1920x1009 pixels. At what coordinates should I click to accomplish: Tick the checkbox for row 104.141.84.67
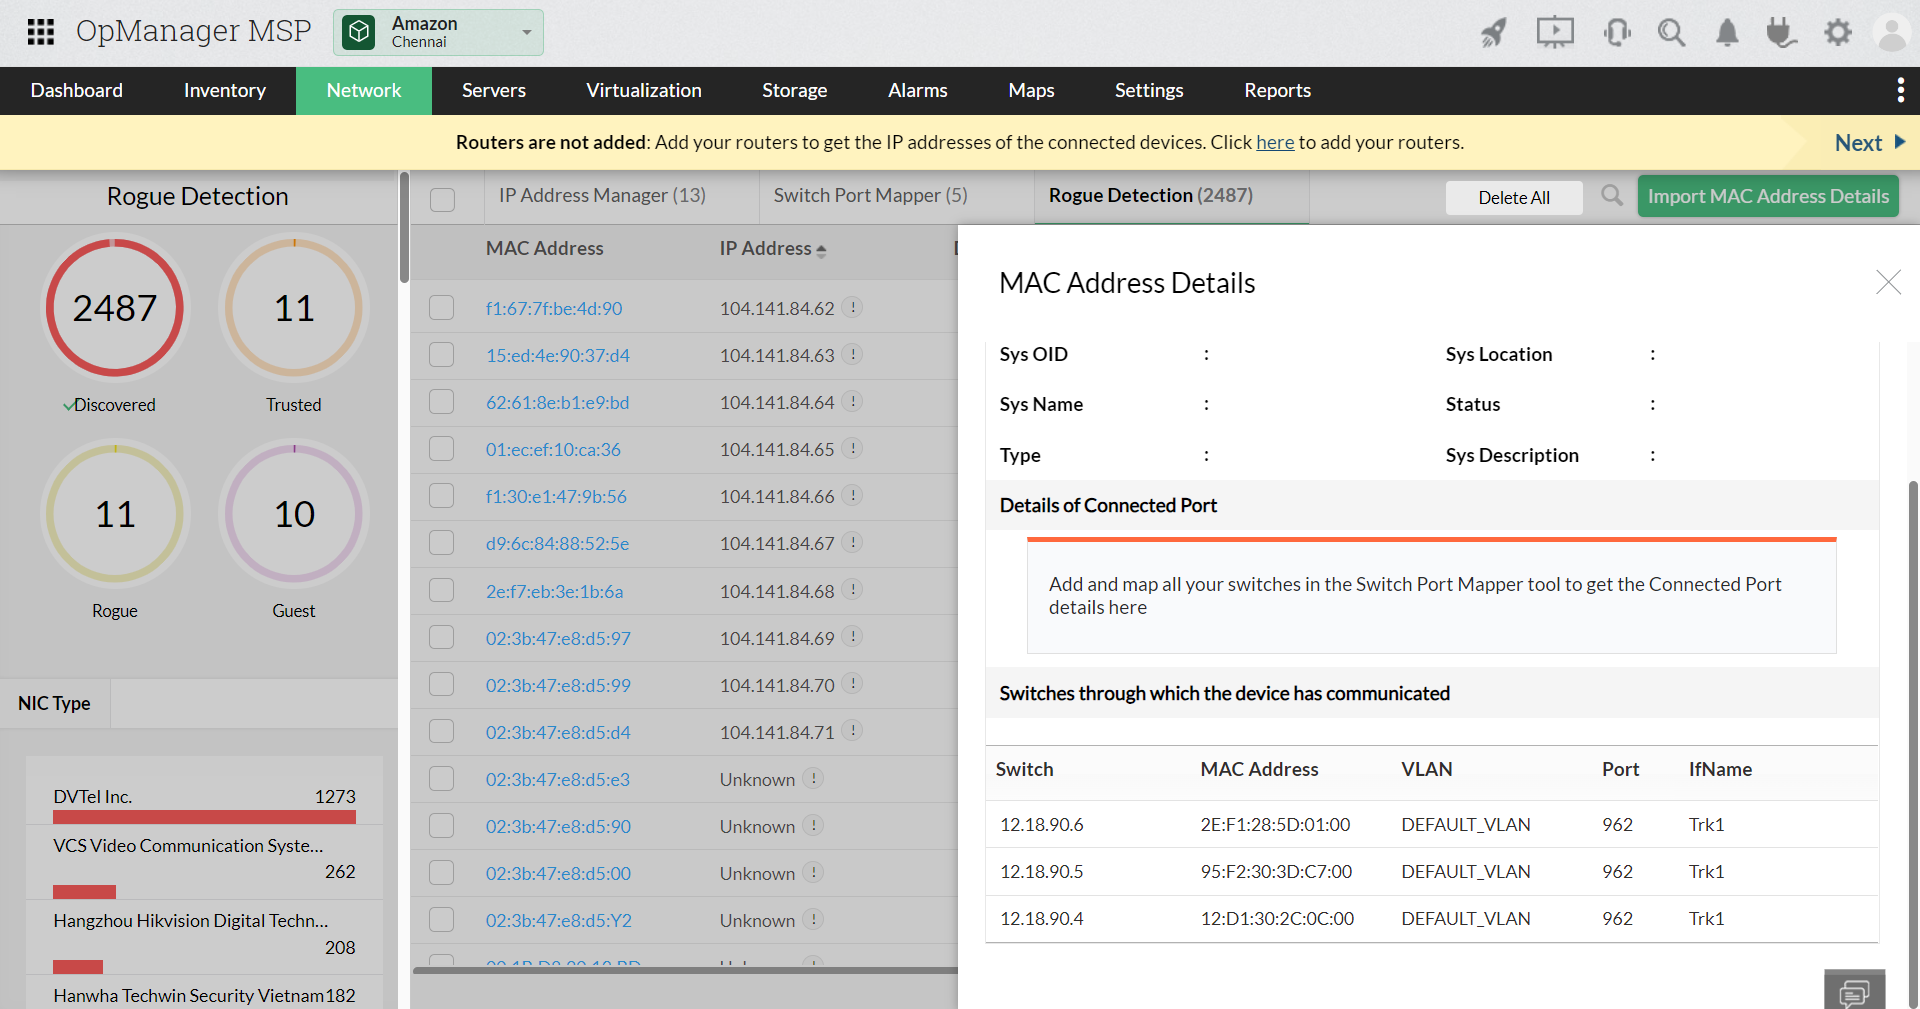[x=441, y=543]
